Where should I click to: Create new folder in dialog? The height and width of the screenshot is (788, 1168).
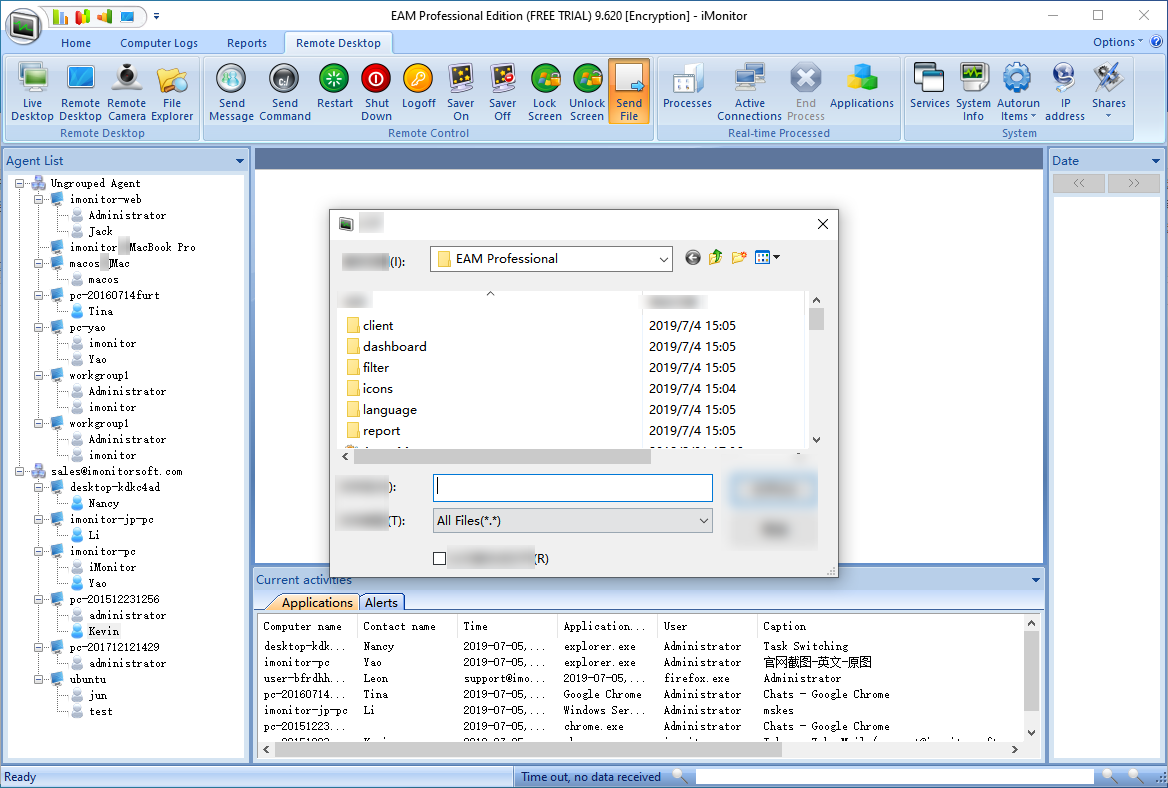tap(739, 258)
